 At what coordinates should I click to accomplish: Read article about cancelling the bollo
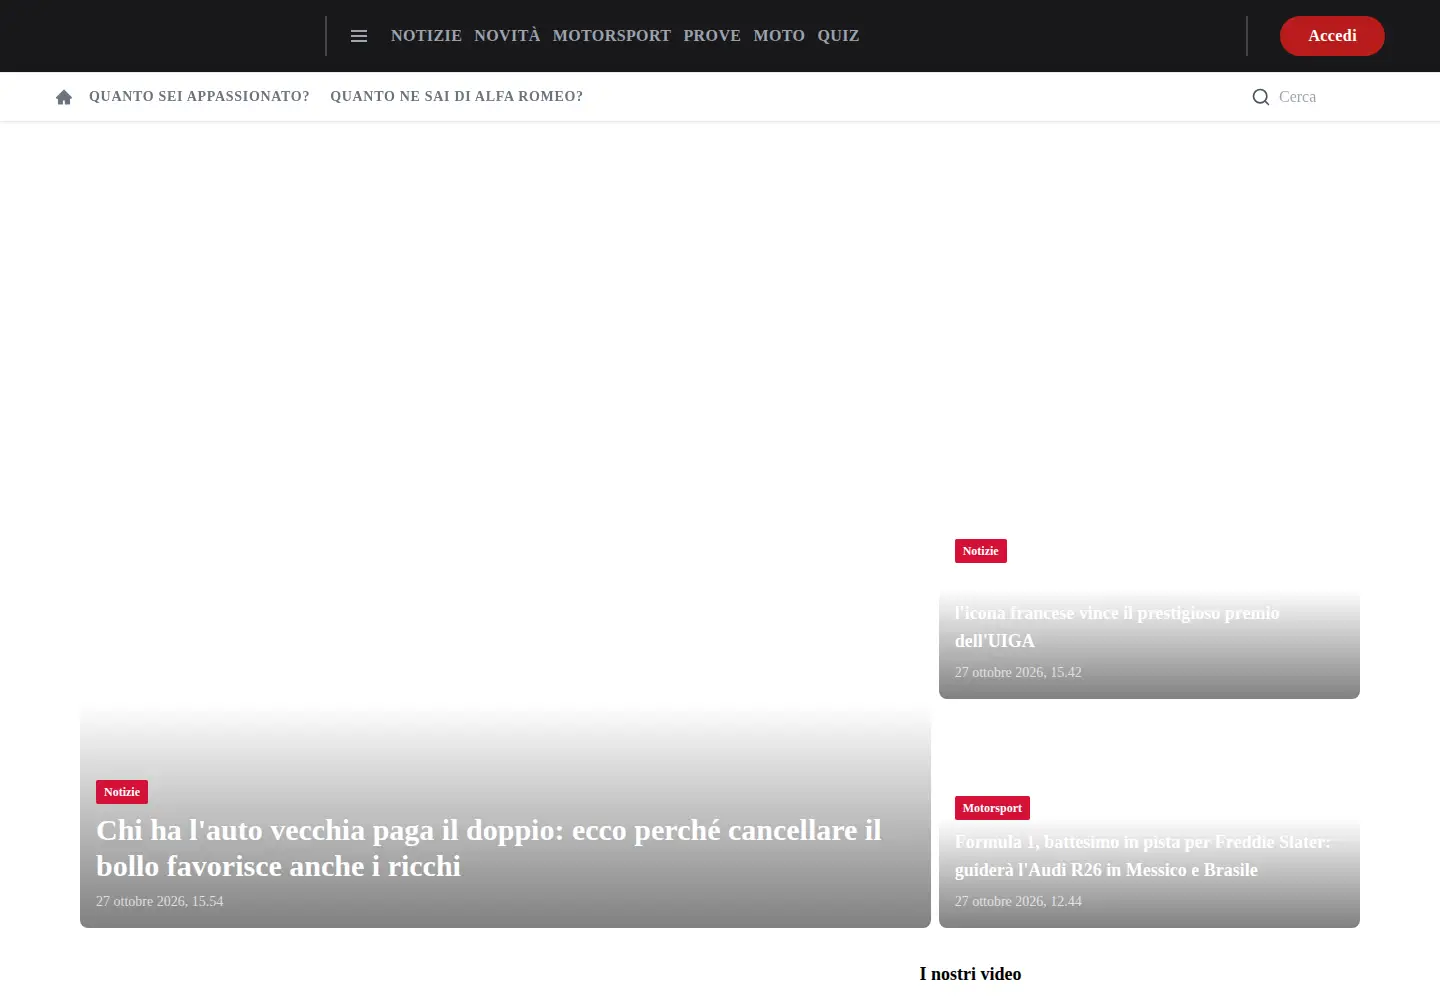(x=489, y=848)
